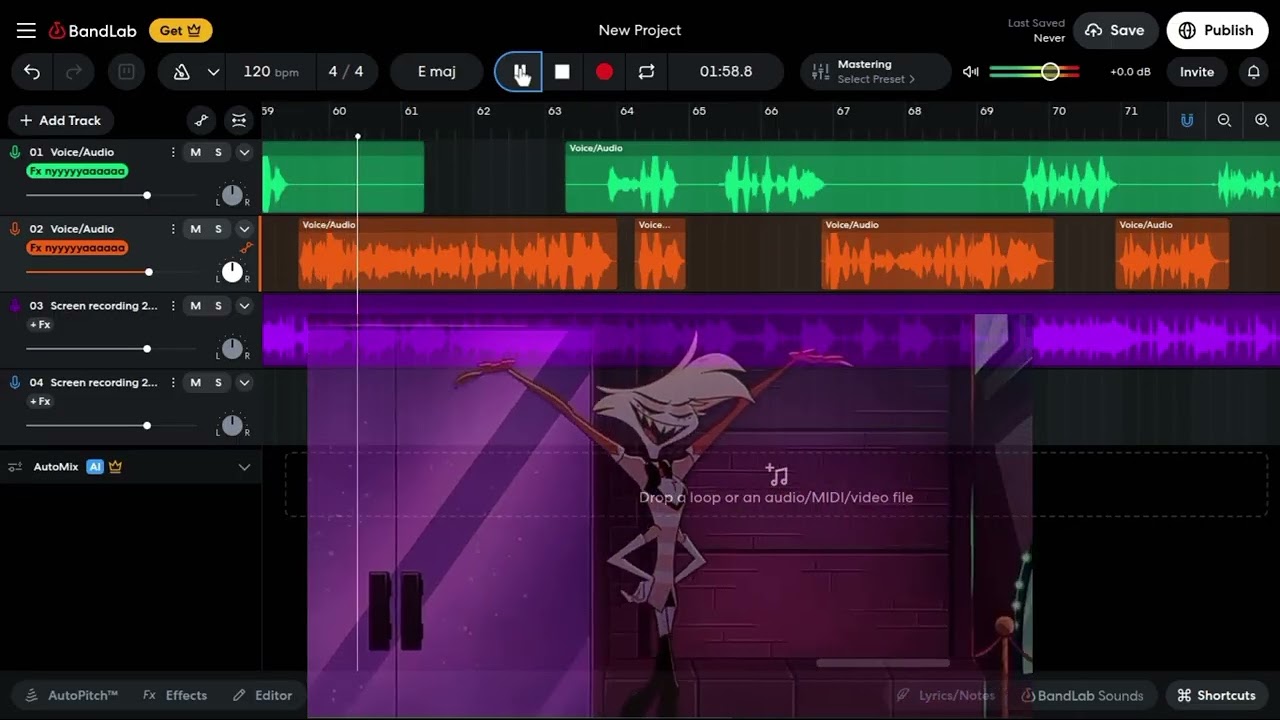Open the notifications bell
This screenshot has height=720, width=1280.
point(1253,72)
